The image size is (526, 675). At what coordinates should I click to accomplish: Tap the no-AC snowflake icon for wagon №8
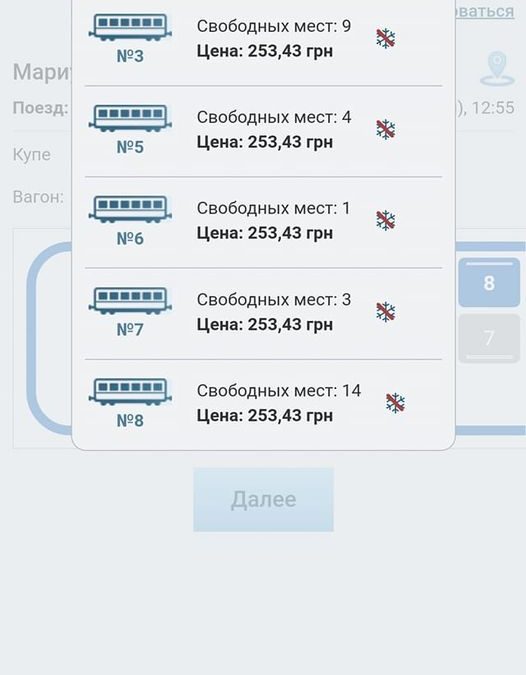pyautogui.click(x=395, y=403)
